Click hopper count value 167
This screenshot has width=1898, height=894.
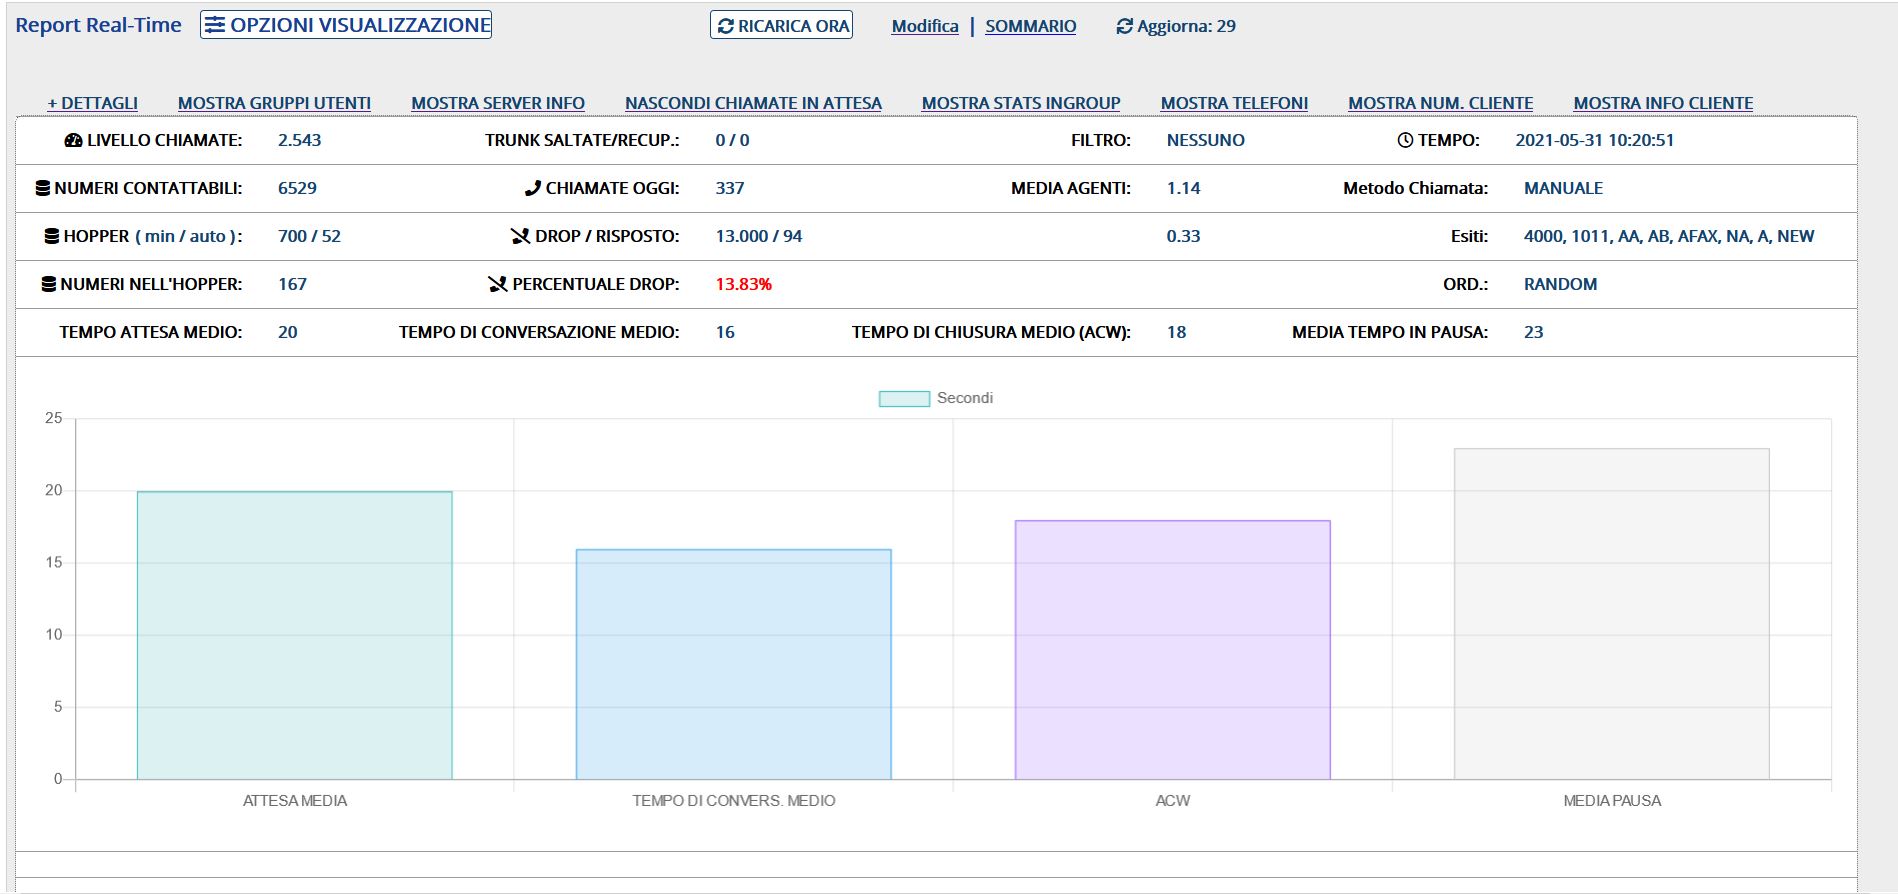[292, 284]
